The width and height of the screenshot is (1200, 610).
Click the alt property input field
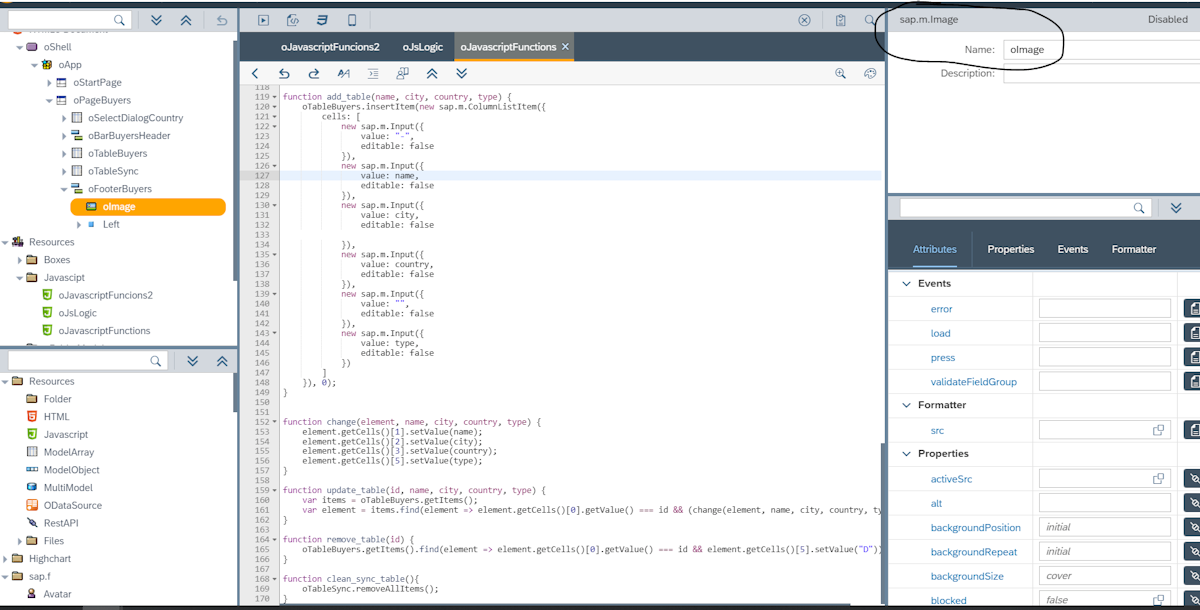[x=1104, y=503]
